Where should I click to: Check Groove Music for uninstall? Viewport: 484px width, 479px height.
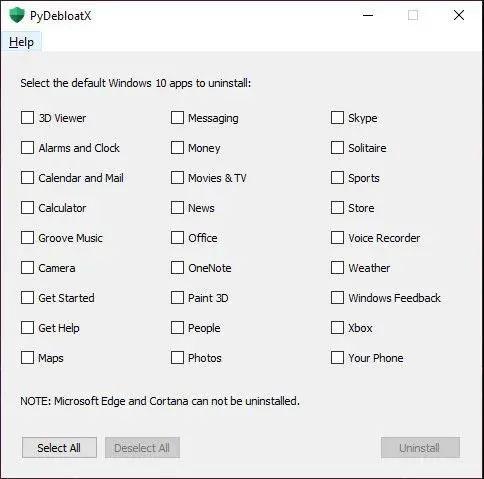click(x=27, y=238)
